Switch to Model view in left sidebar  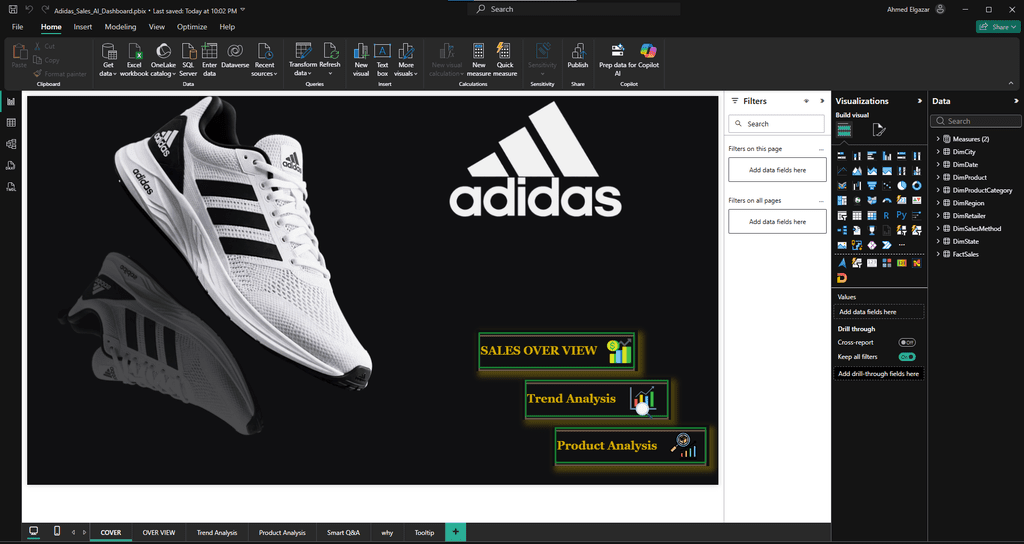tap(11, 144)
